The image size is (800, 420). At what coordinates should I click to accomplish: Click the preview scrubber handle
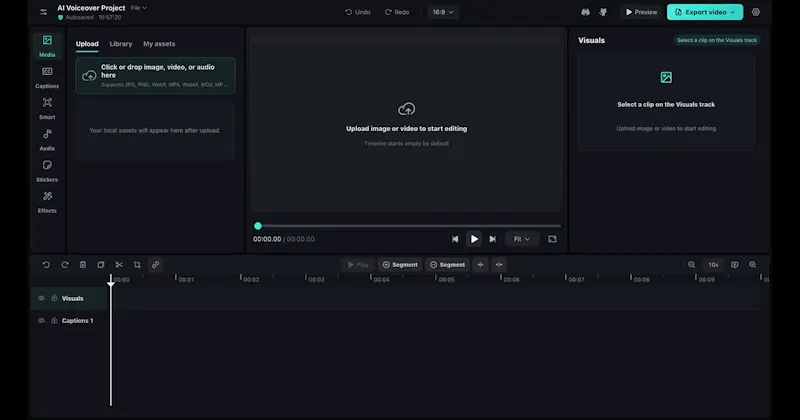click(258, 226)
